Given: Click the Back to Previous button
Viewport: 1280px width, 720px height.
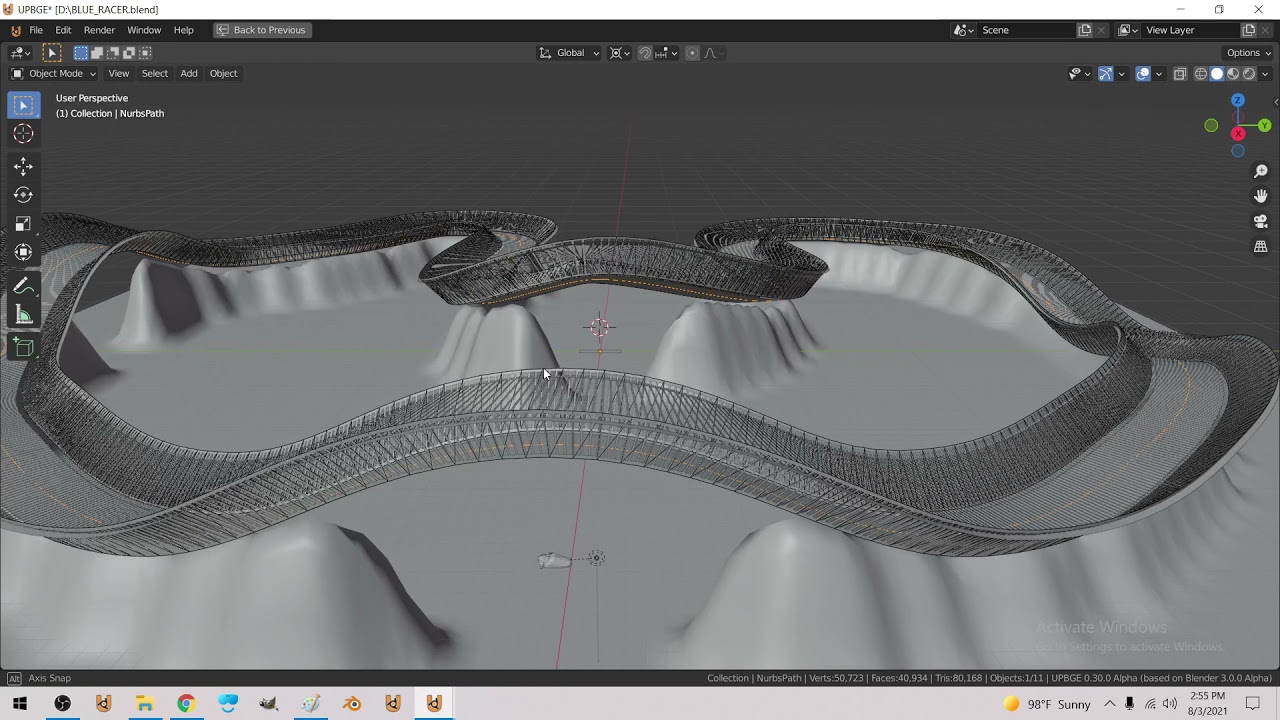Looking at the screenshot, I should point(262,30).
